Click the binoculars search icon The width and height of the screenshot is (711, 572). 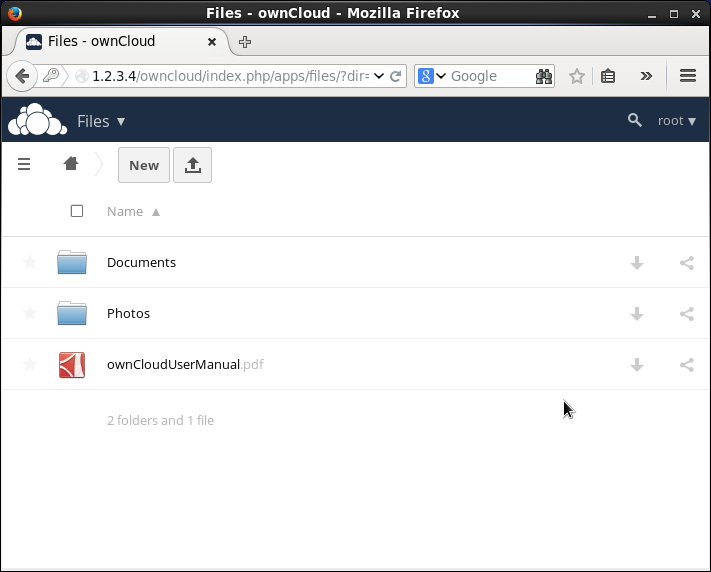(x=544, y=76)
